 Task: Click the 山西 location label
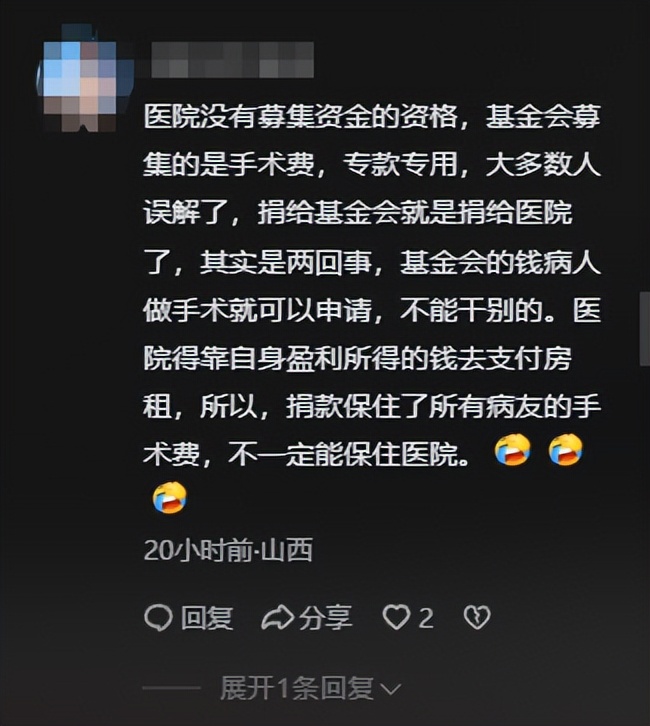[x=287, y=550]
